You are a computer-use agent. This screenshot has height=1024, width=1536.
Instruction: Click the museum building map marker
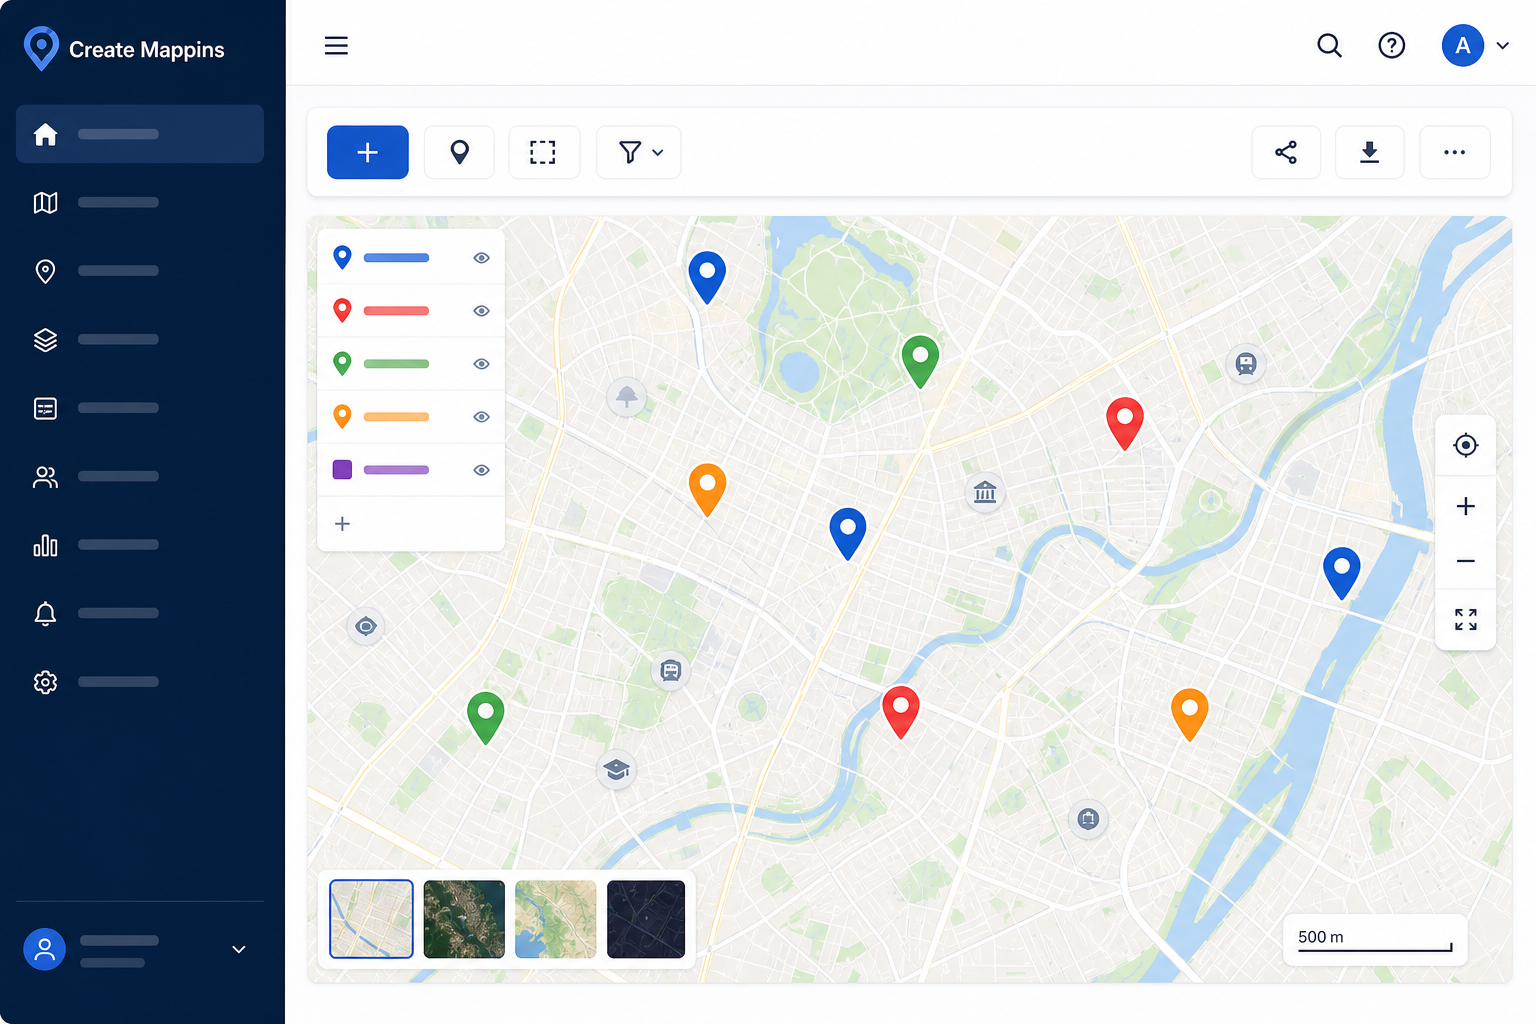pos(985,492)
